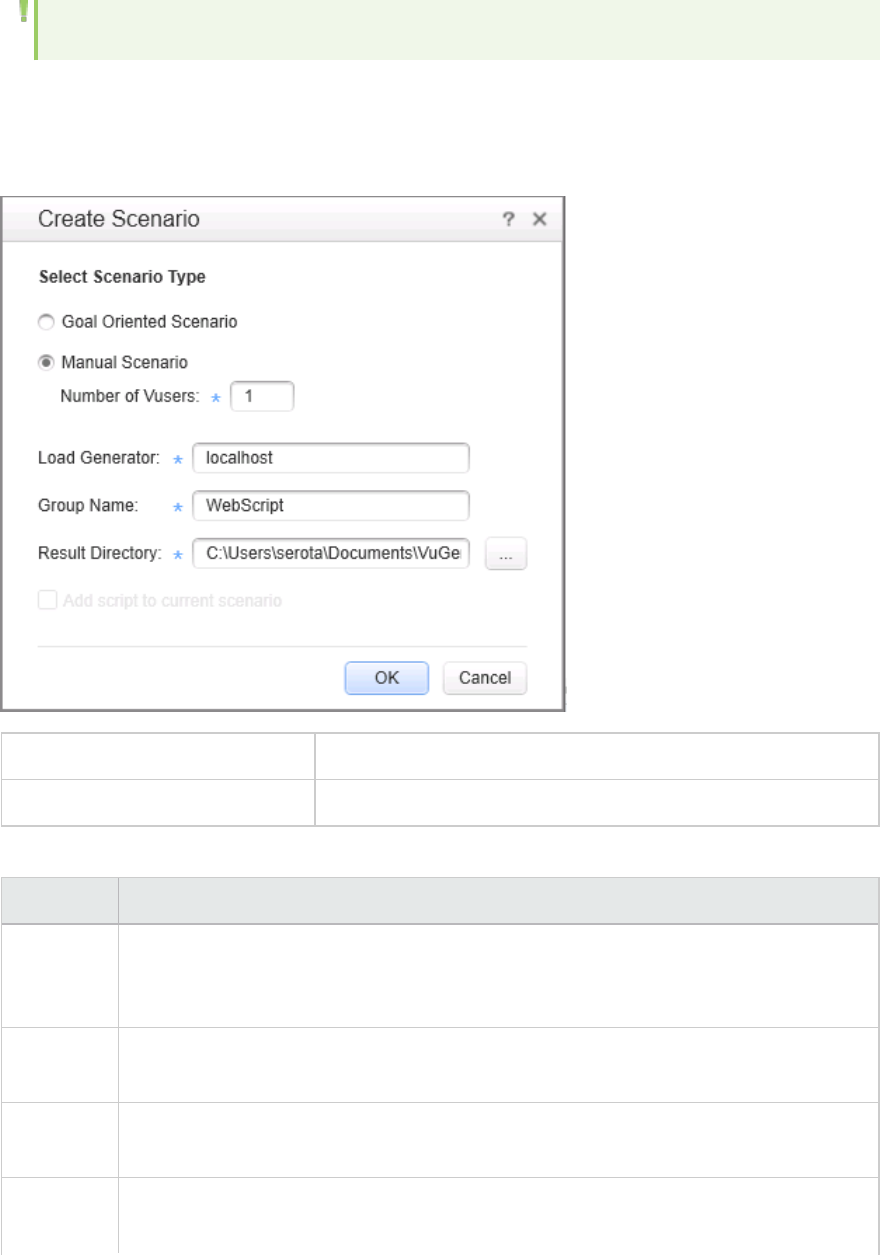Click the Group Name WebScript field
880x1255 pixels.
[331, 506]
